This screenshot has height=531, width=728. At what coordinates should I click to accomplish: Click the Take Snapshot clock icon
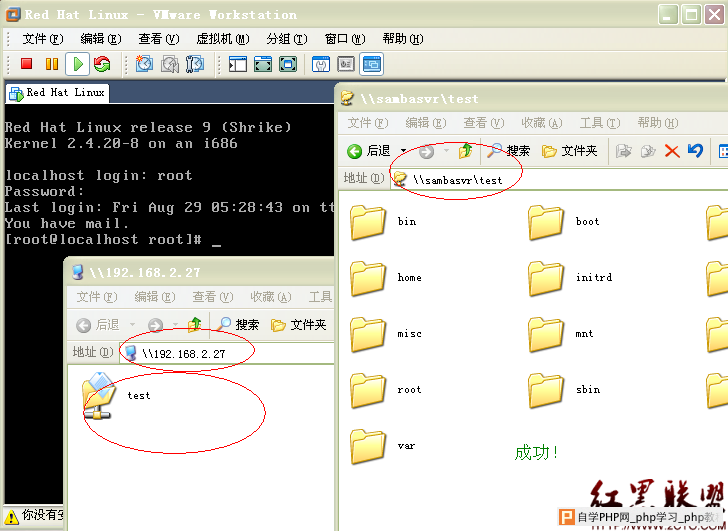pos(144,64)
